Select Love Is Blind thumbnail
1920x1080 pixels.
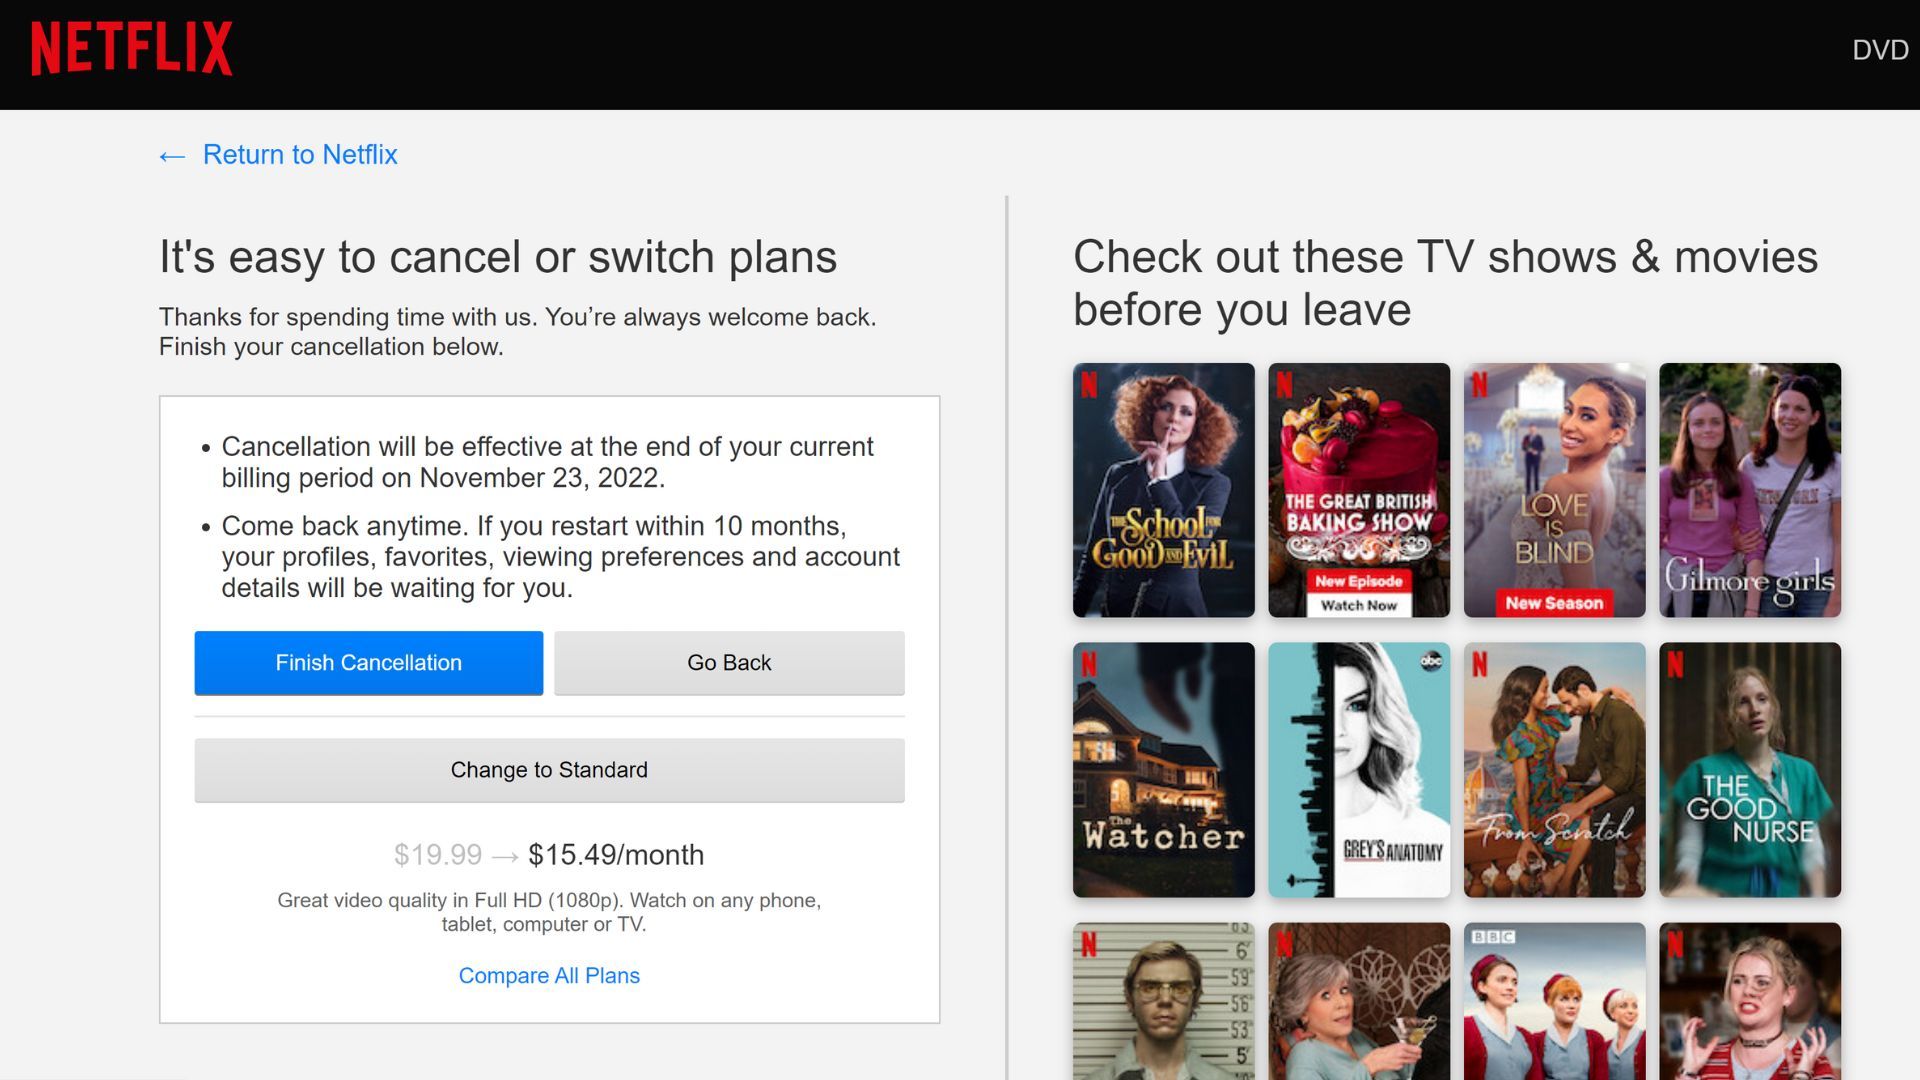1553,489
